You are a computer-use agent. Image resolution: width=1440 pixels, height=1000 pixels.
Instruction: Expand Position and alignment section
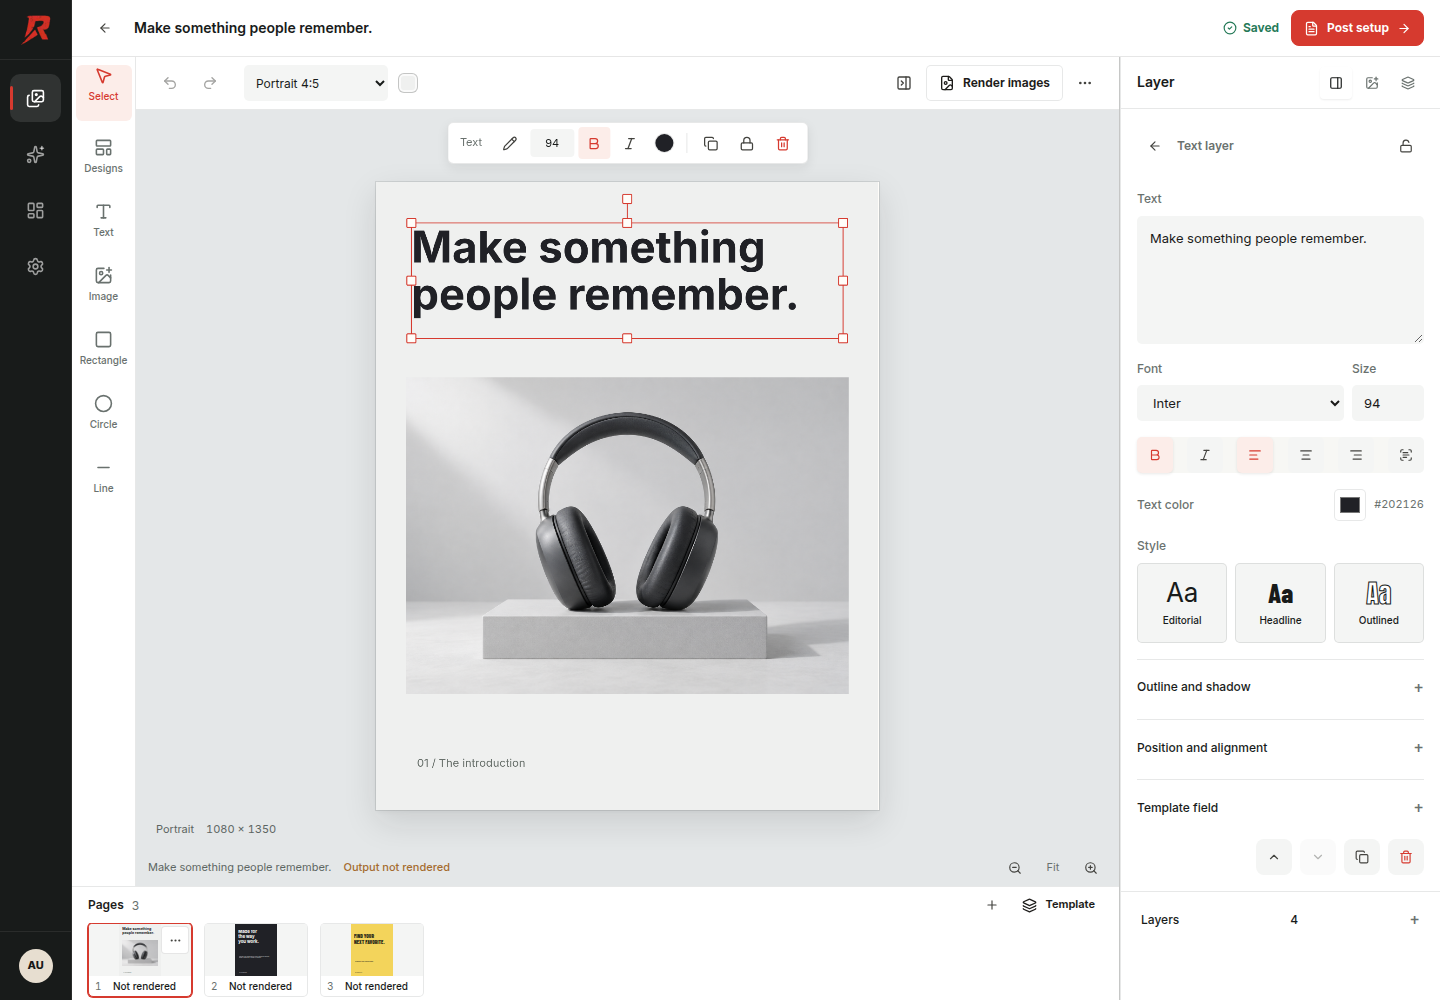[1280, 748]
